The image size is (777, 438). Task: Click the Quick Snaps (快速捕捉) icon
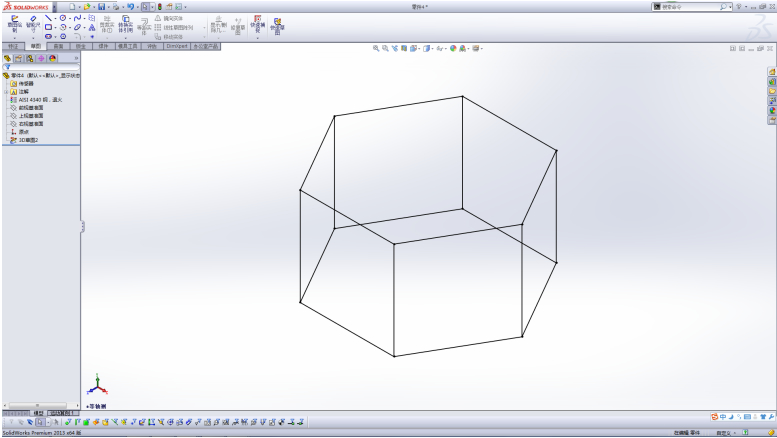[257, 24]
